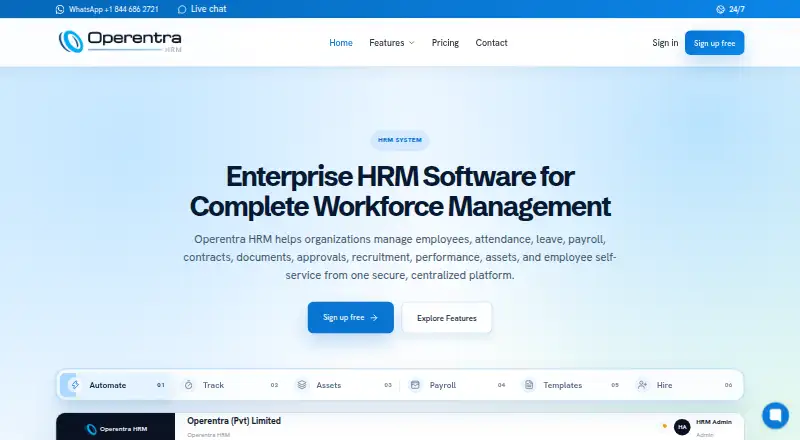Open the WhatsApp +1 844 686 2721 link

point(107,9)
